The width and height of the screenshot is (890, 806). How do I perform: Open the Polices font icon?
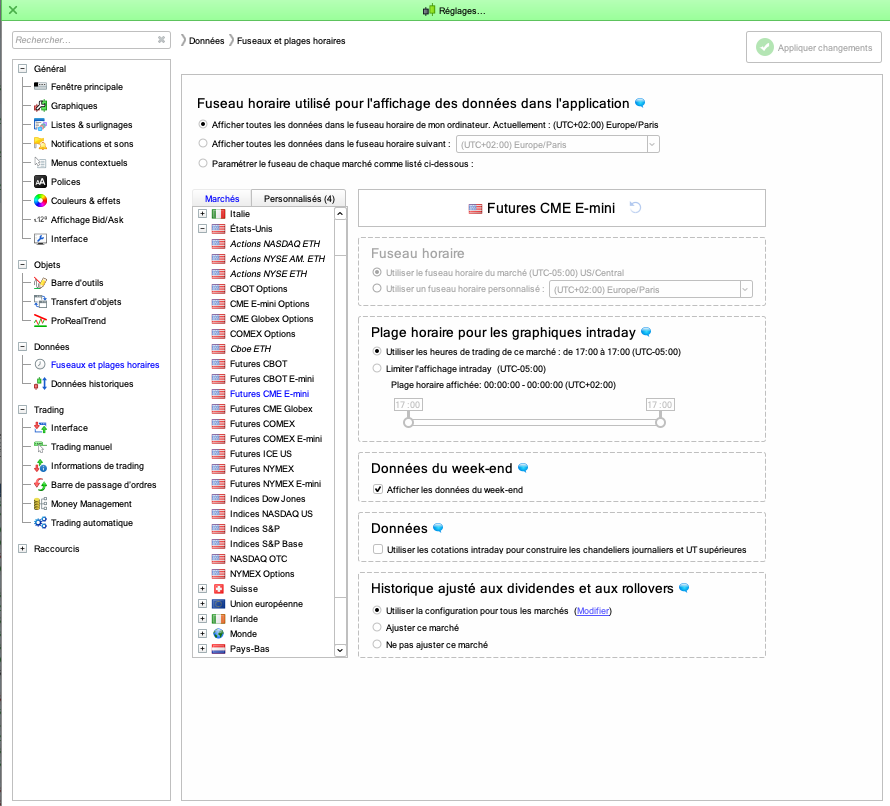[40, 182]
